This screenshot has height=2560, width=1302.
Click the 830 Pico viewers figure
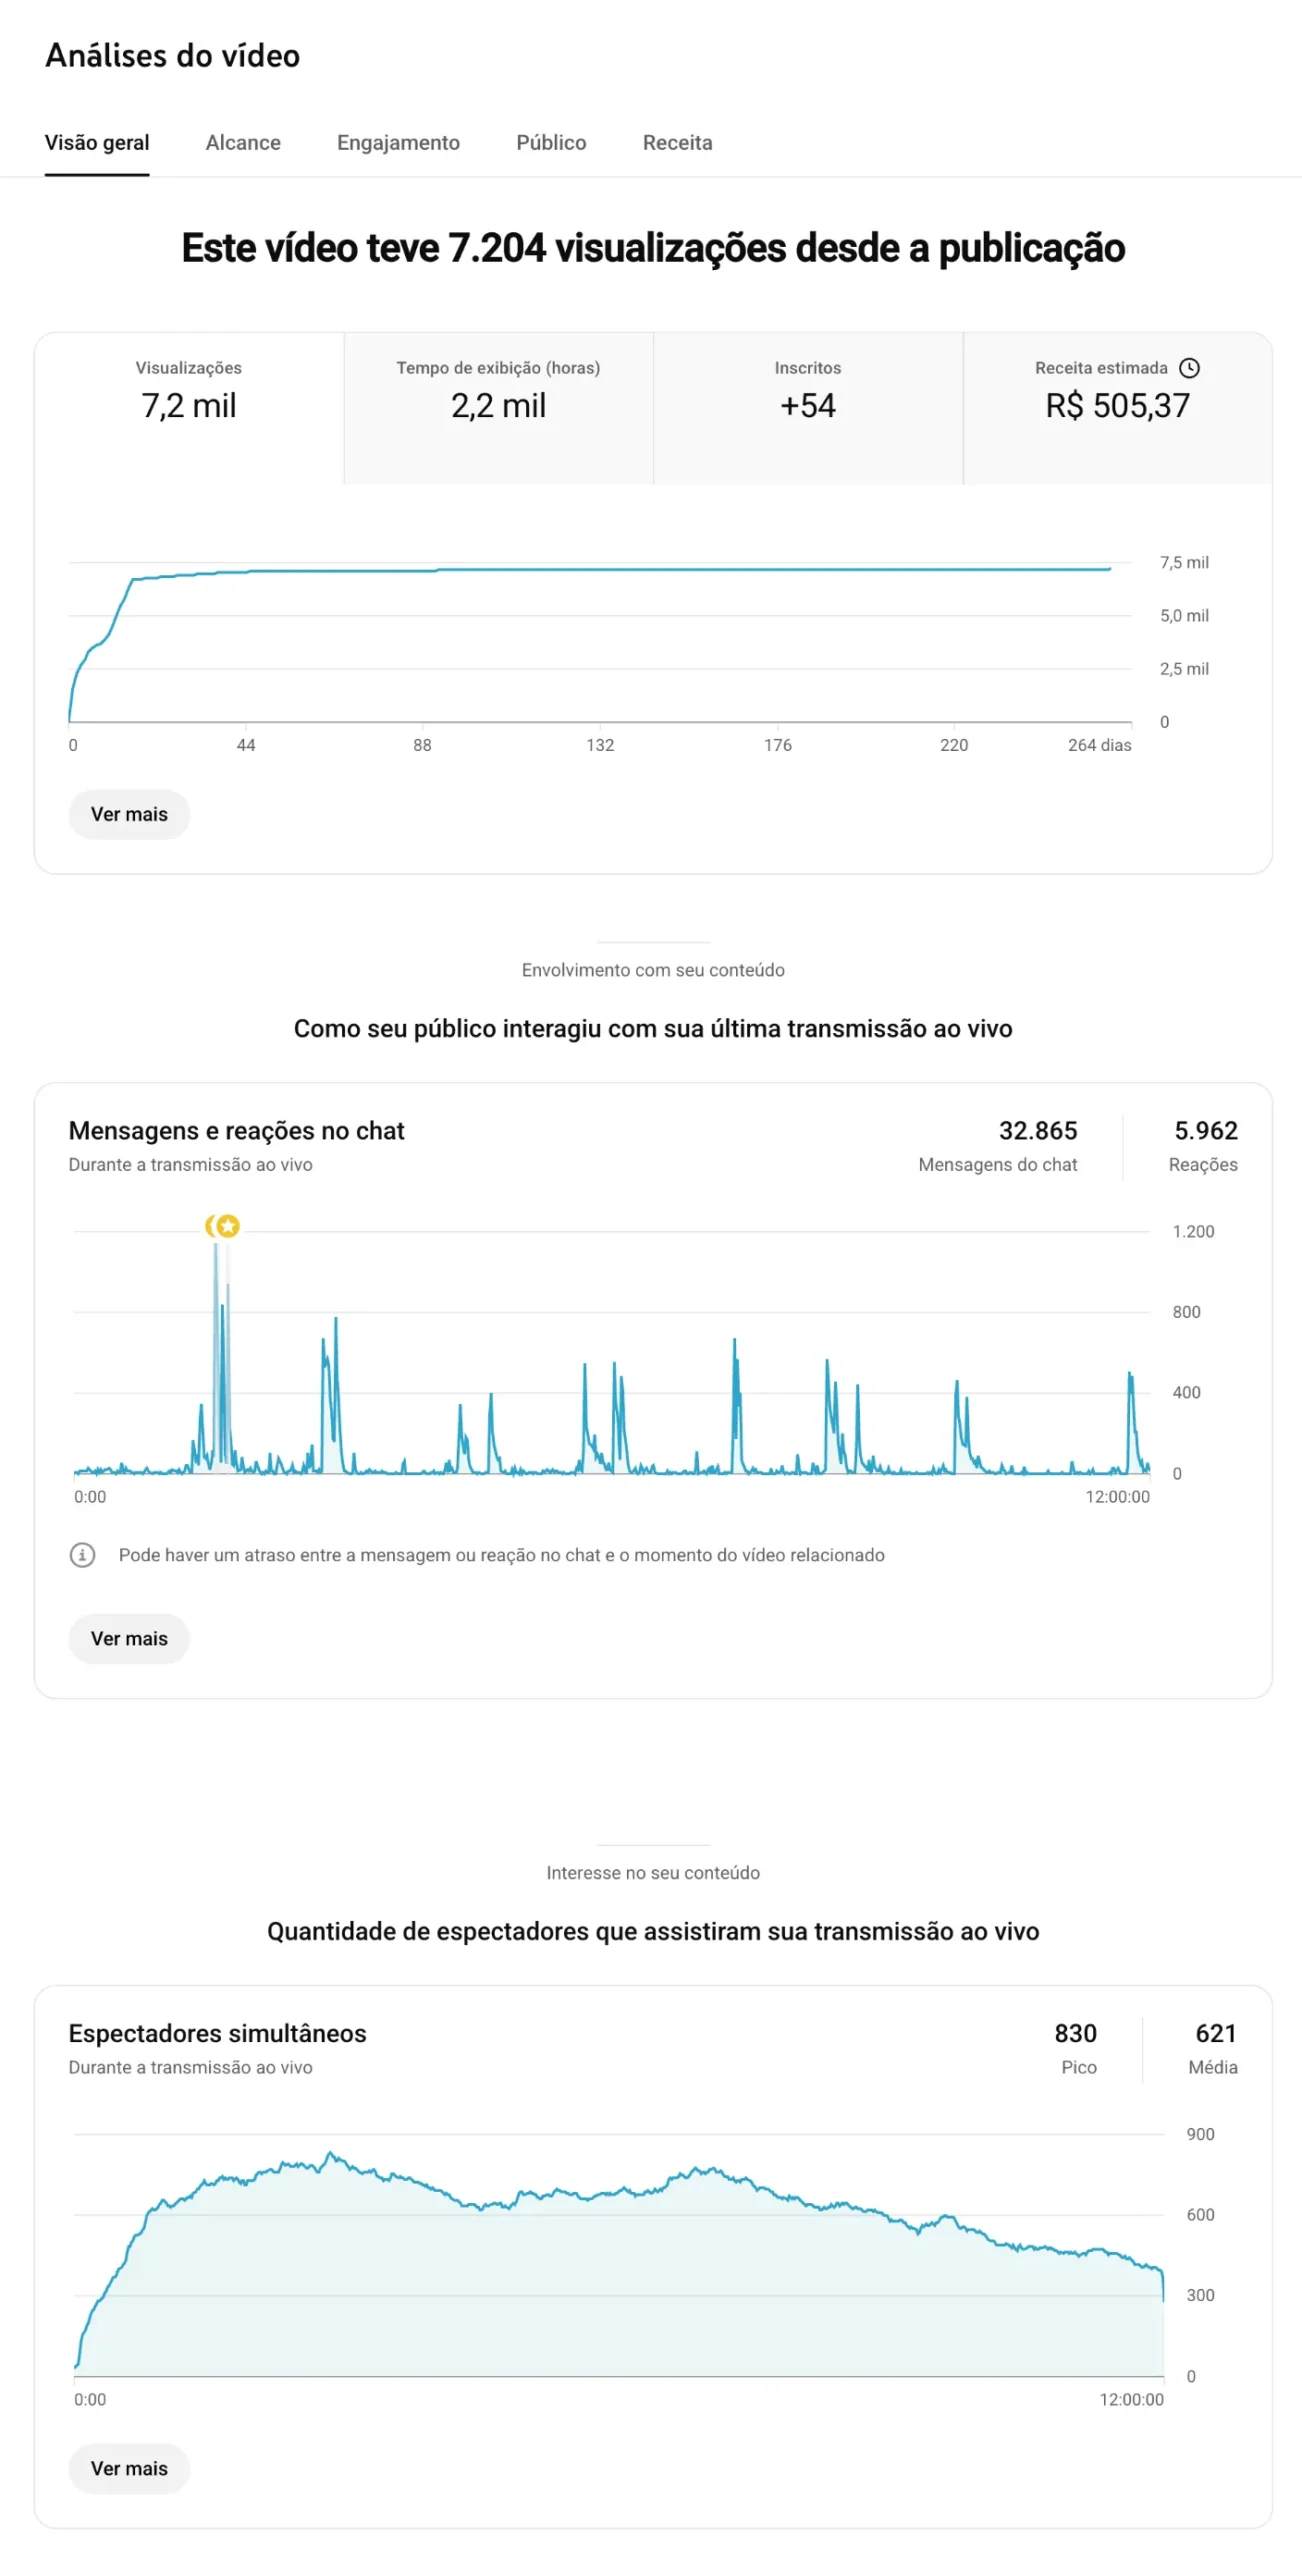[1076, 2048]
